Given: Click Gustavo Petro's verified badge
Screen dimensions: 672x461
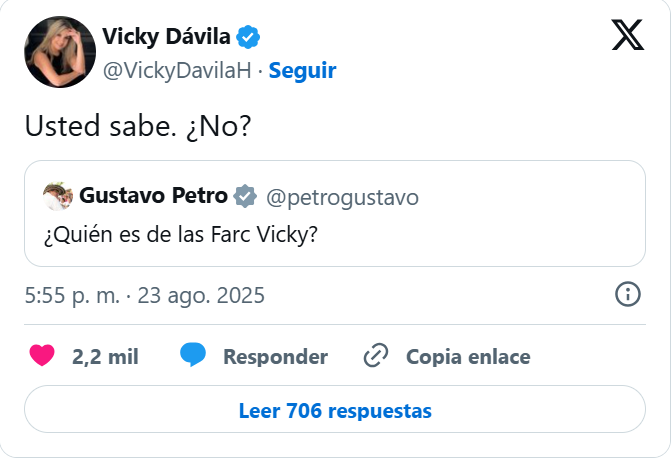Looking at the screenshot, I should [x=245, y=195].
